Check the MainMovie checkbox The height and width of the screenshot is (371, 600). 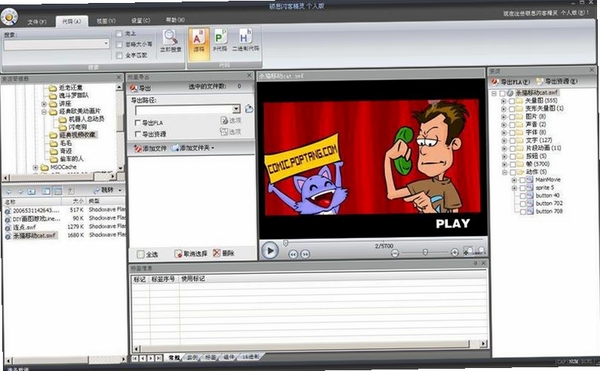[x=522, y=180]
